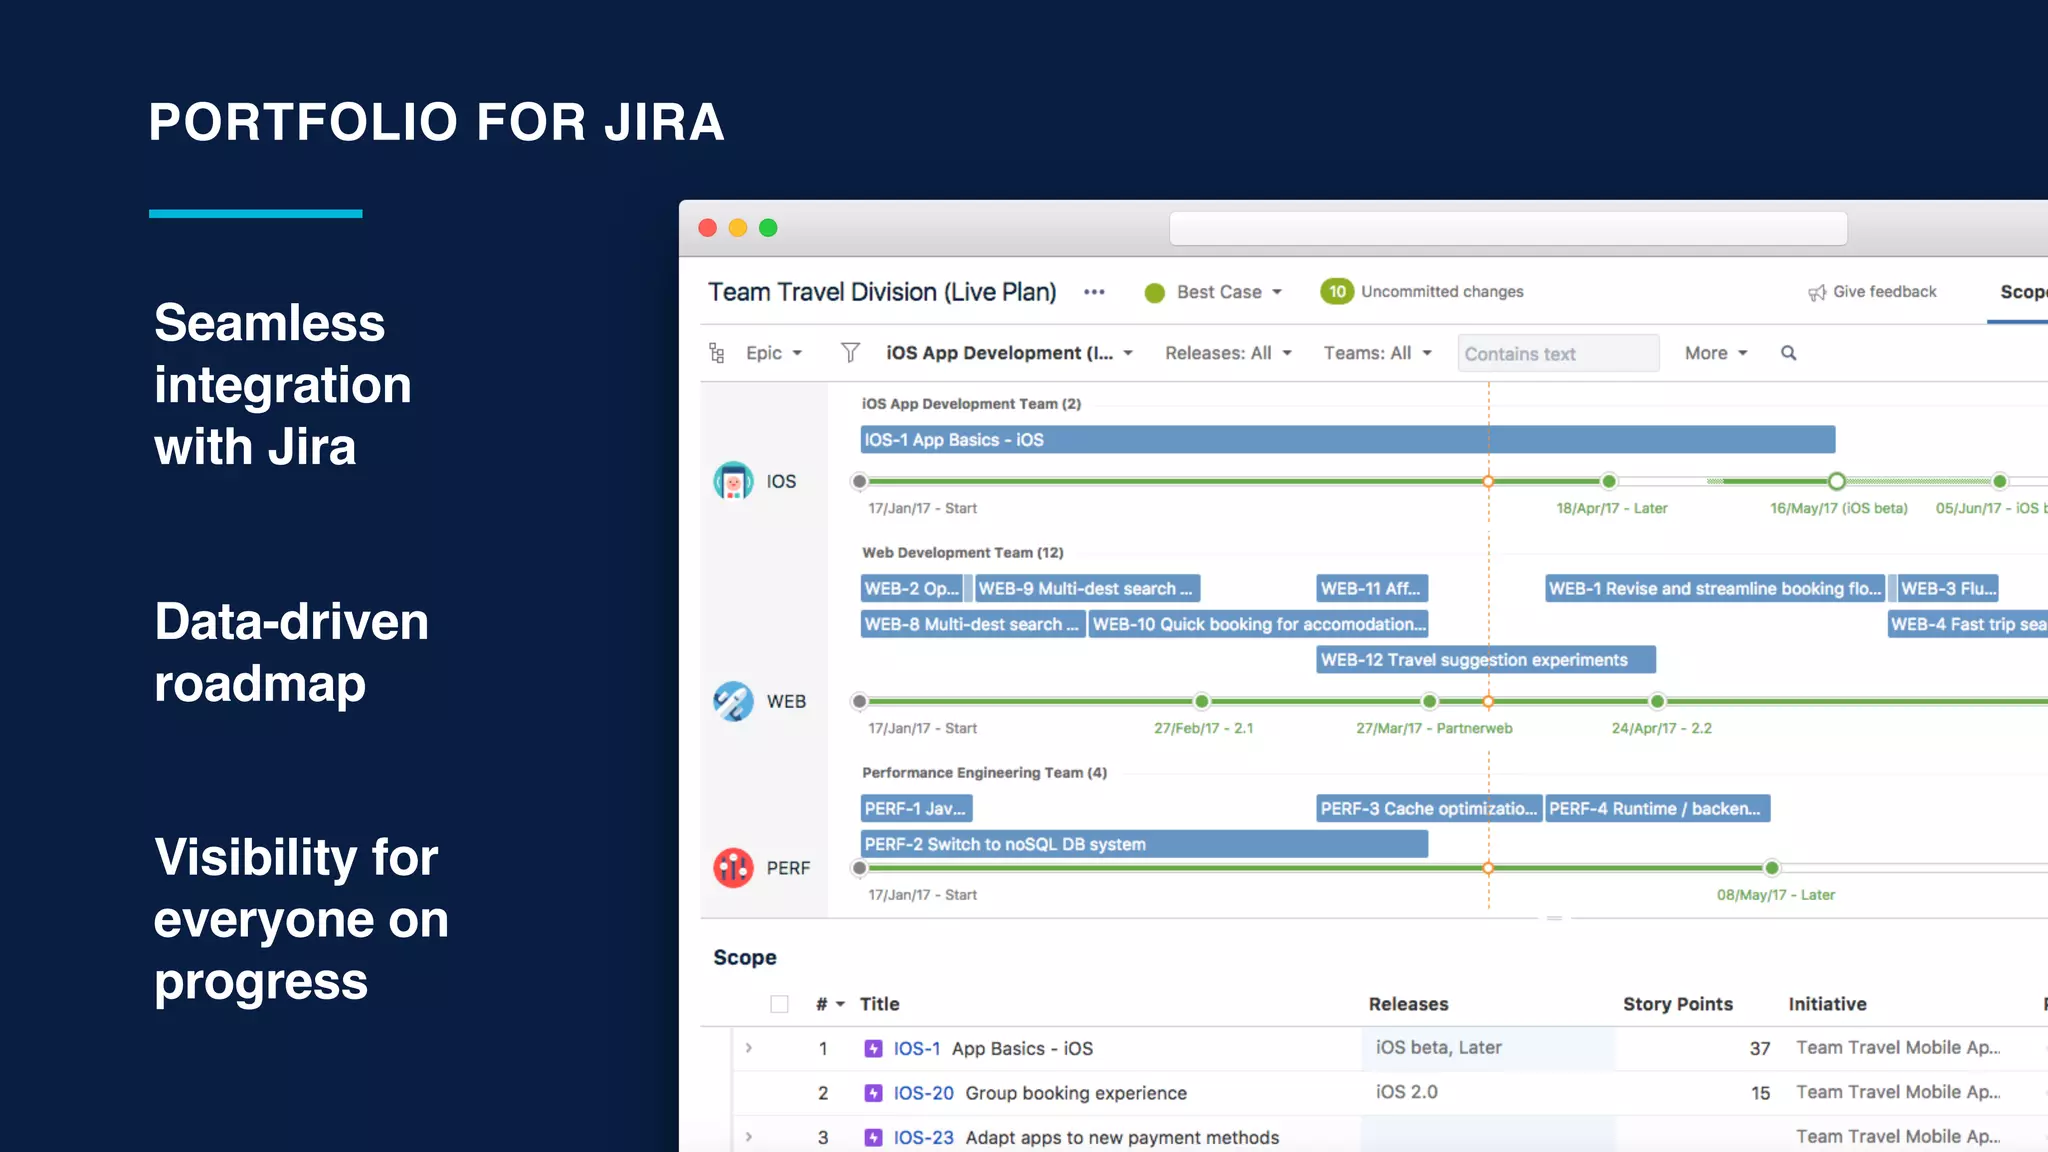Click the epic icon beside IOS-1
The width and height of the screenshot is (2048, 1152).
click(x=873, y=1048)
